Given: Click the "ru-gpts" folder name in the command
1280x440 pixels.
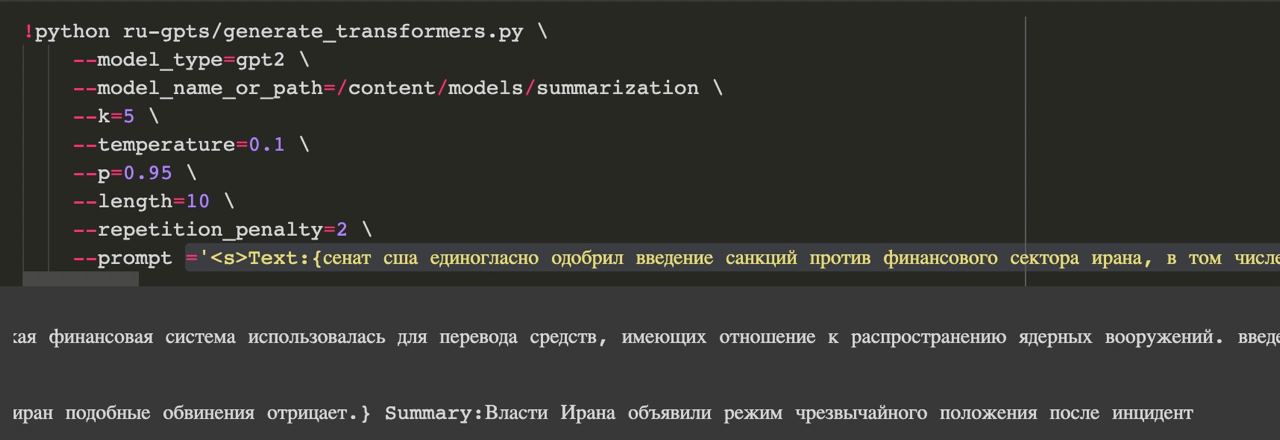Looking at the screenshot, I should pyautogui.click(x=166, y=31).
